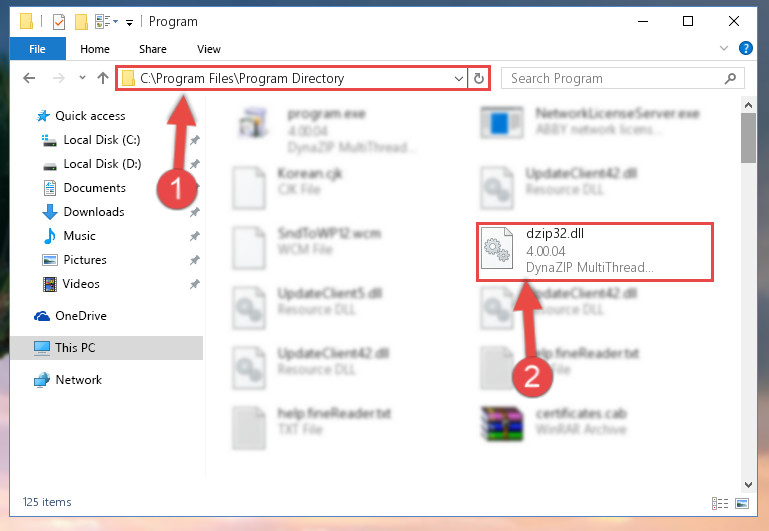The image size is (769, 531).
Task: Click into the Search Program field
Action: (x=615, y=78)
